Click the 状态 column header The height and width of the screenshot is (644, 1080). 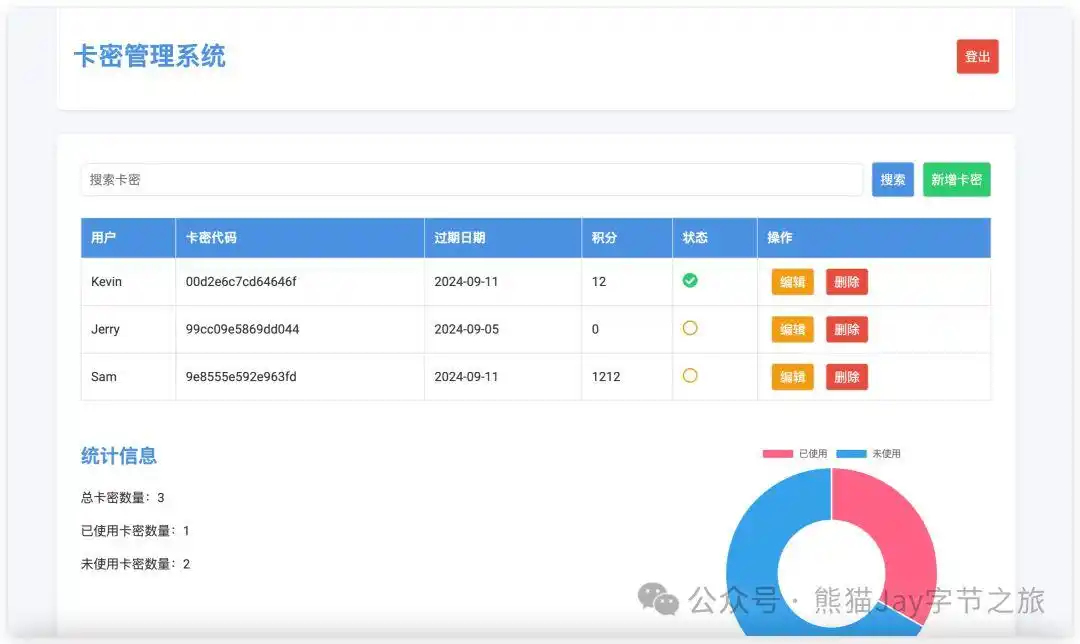(697, 237)
